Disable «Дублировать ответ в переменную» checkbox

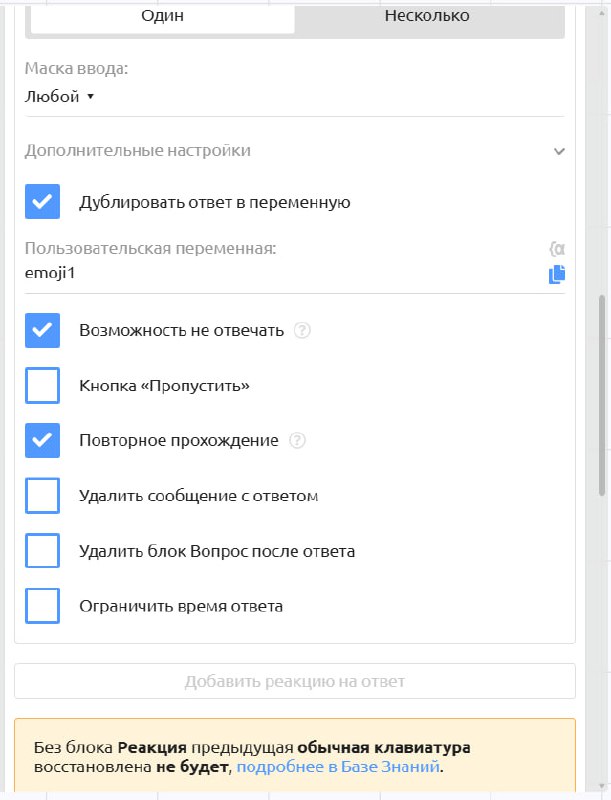coord(41,201)
